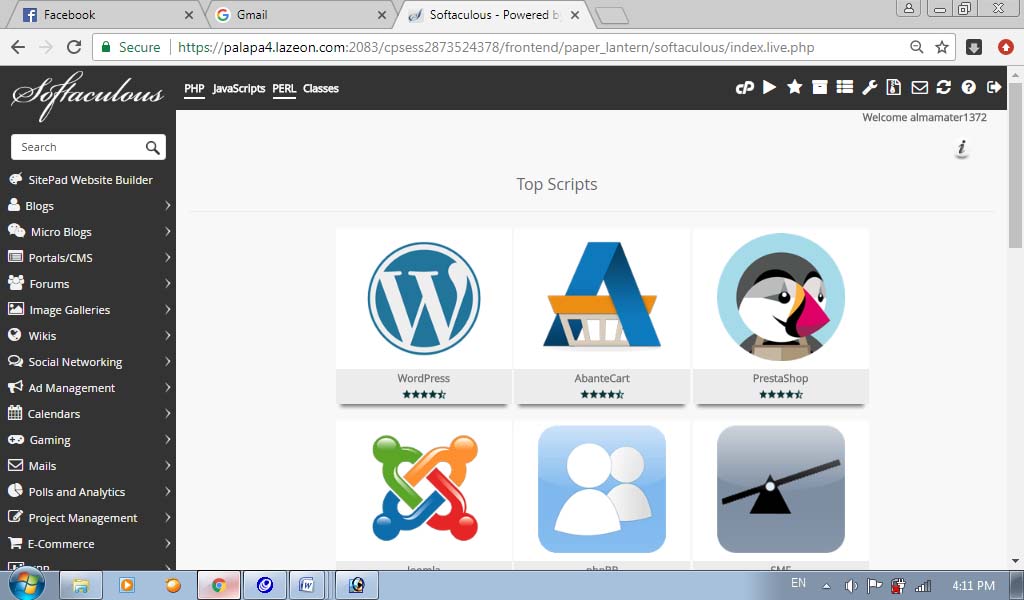This screenshot has width=1024, height=600.
Task: Click the archive box installations icon
Action: coord(820,88)
